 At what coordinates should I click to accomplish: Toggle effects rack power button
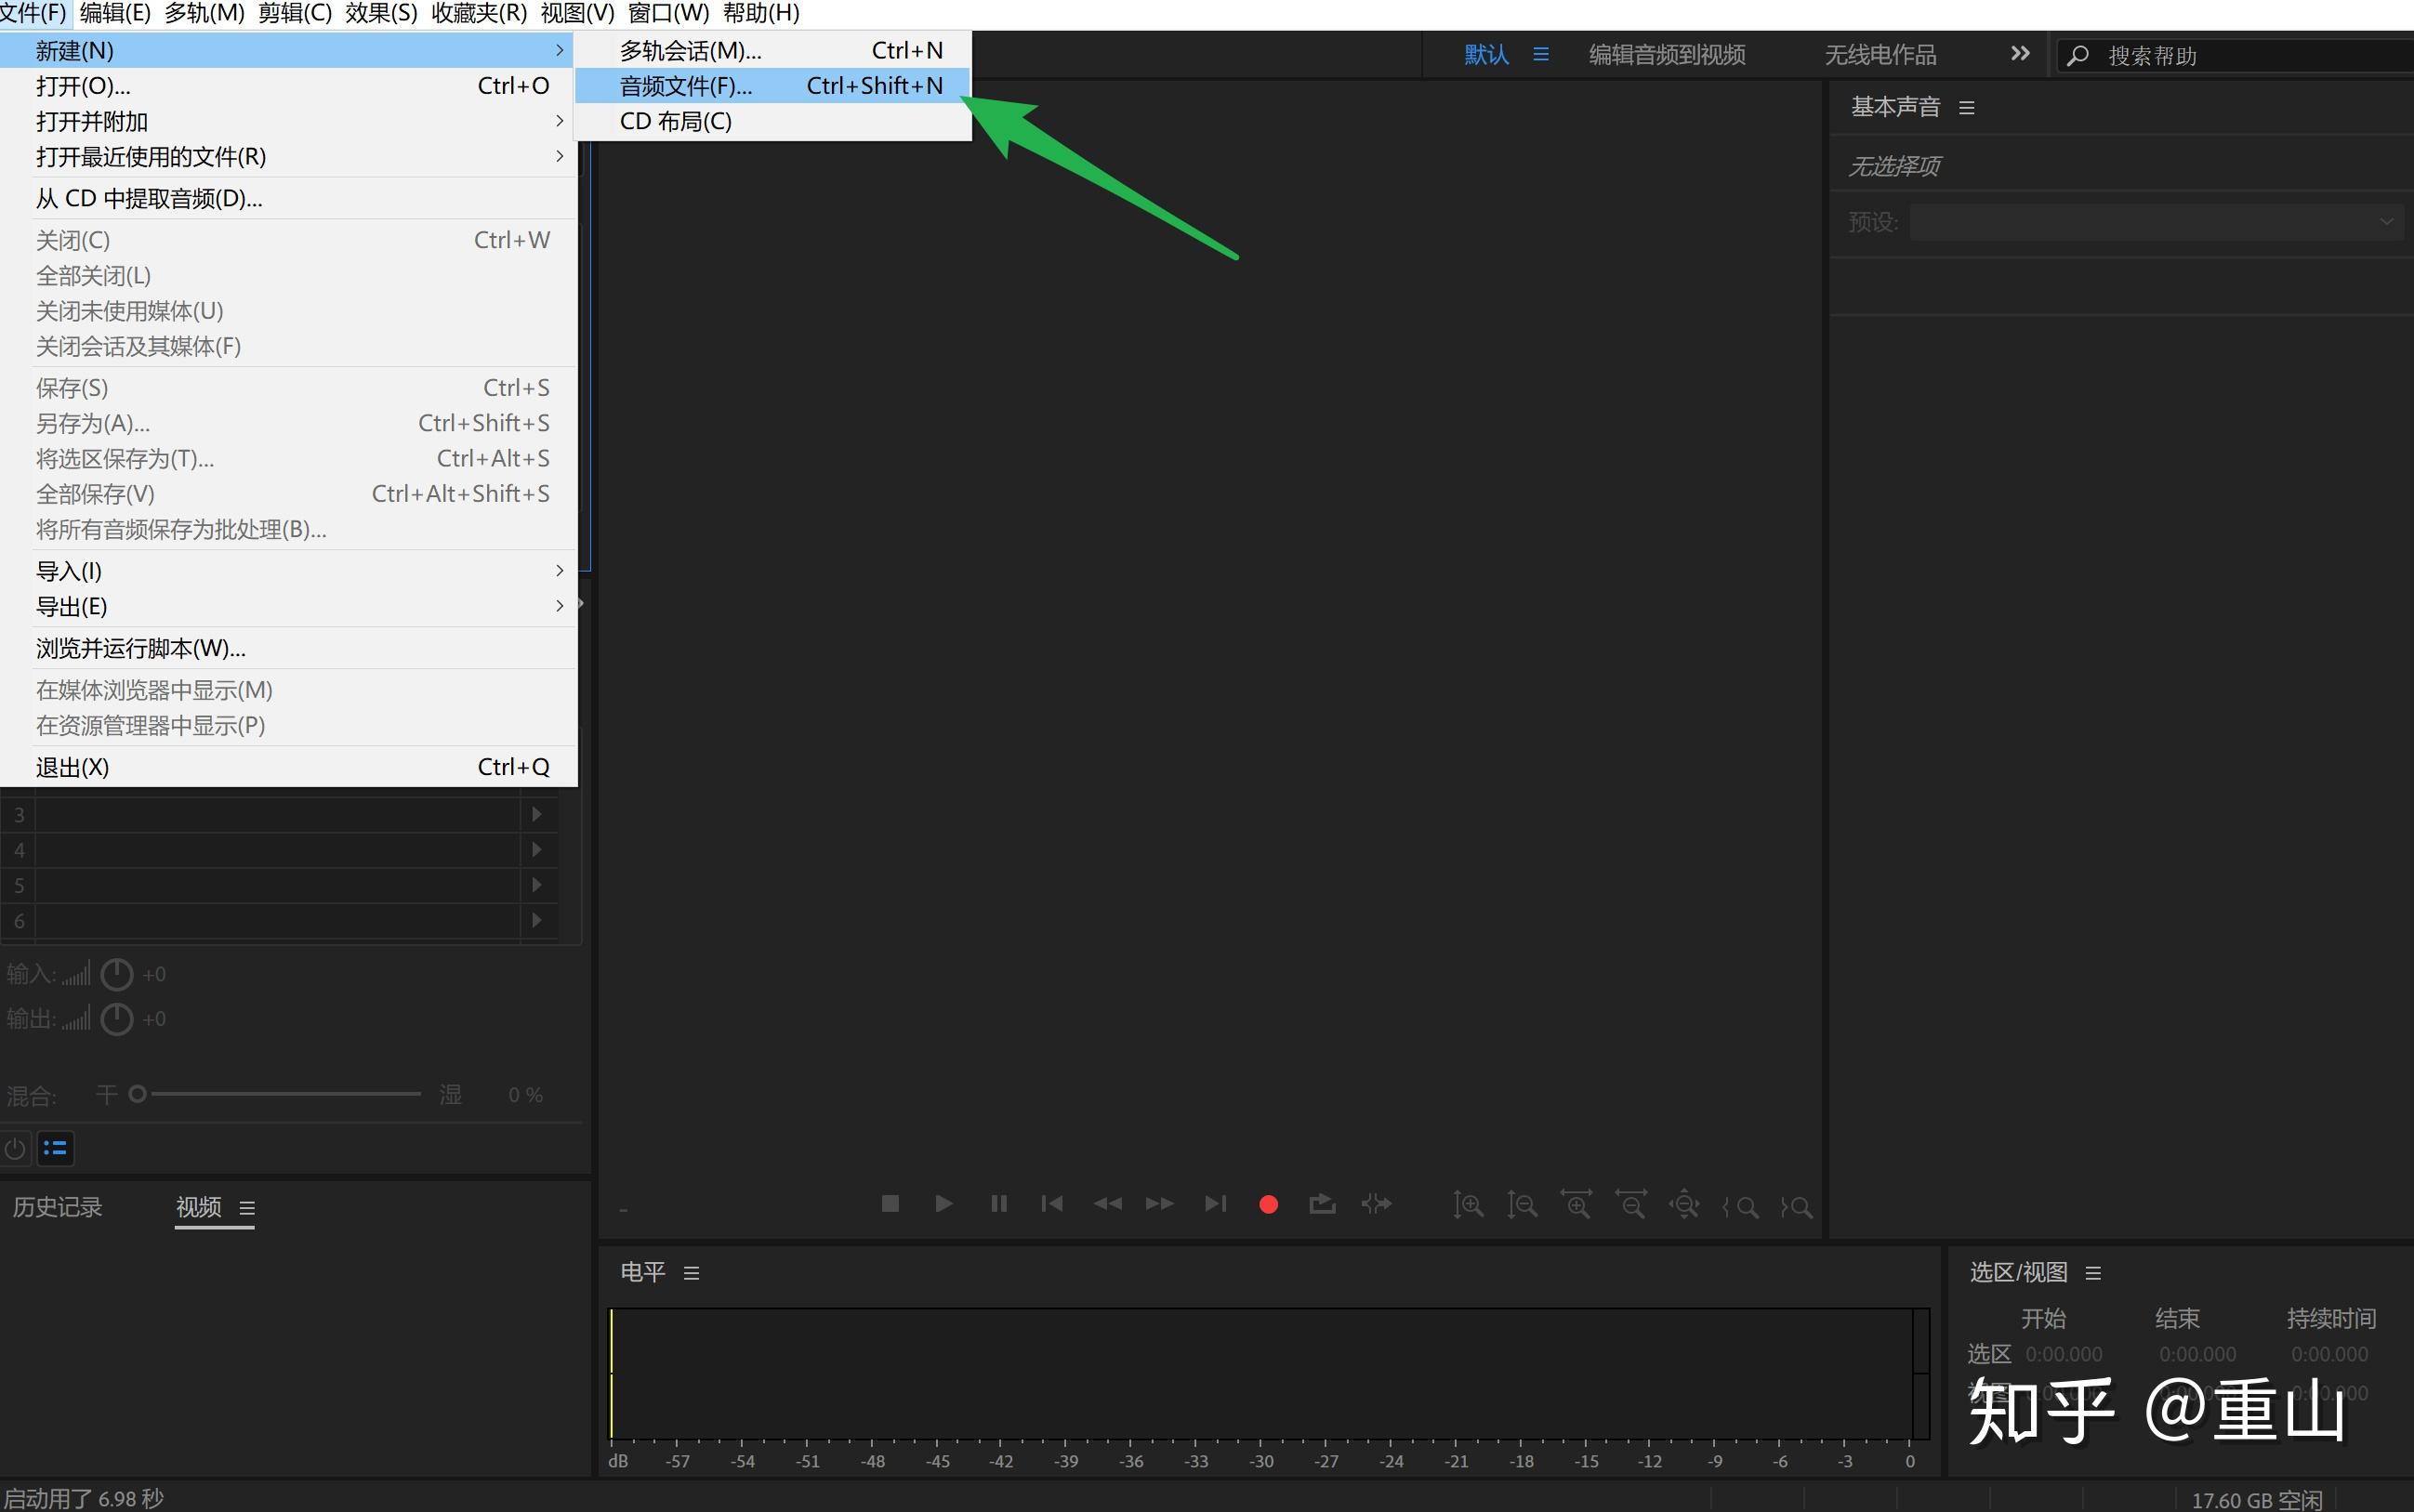pyautogui.click(x=15, y=1148)
